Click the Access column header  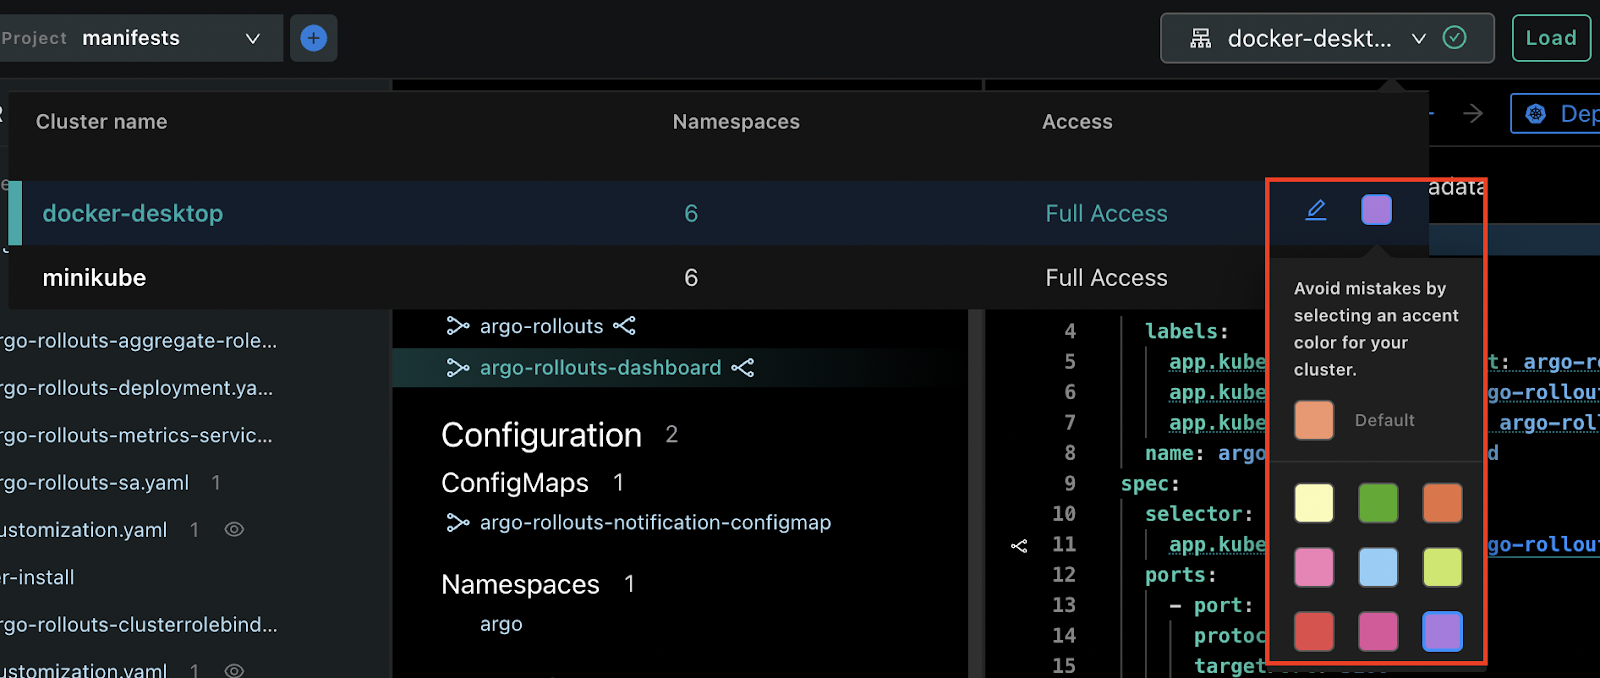pyautogui.click(x=1077, y=121)
